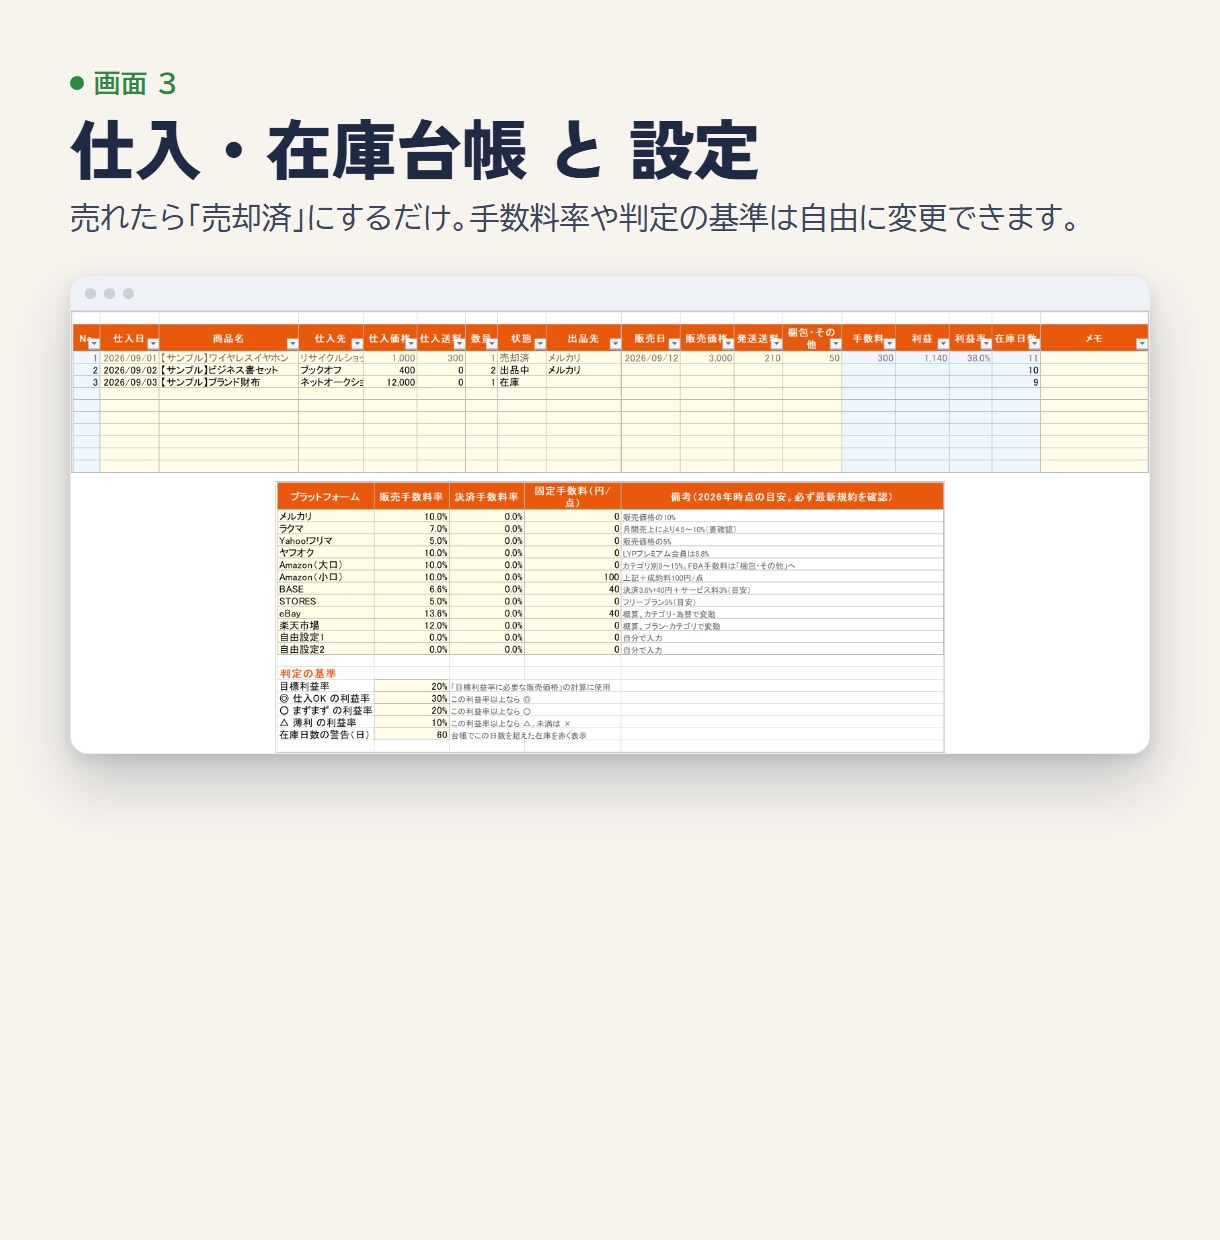Open the 仕入日 column filter dropdown

point(153,344)
